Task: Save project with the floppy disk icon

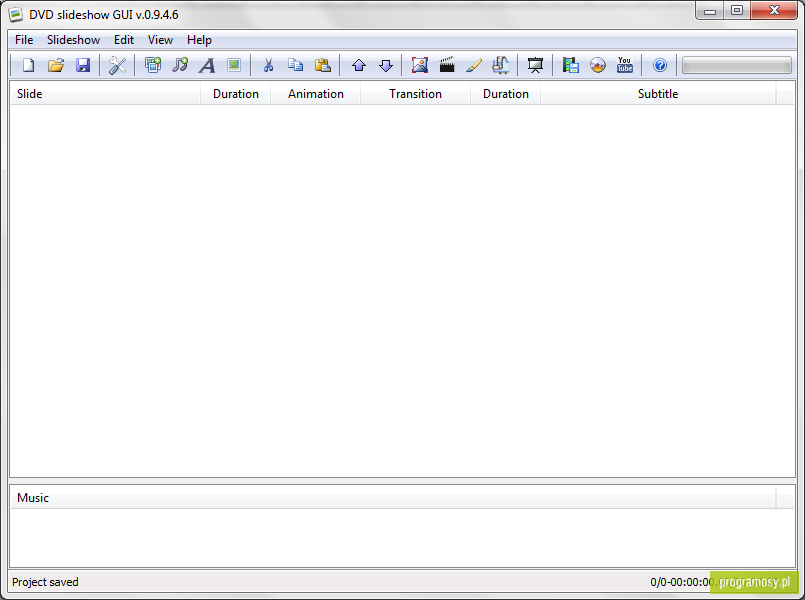Action: point(83,65)
